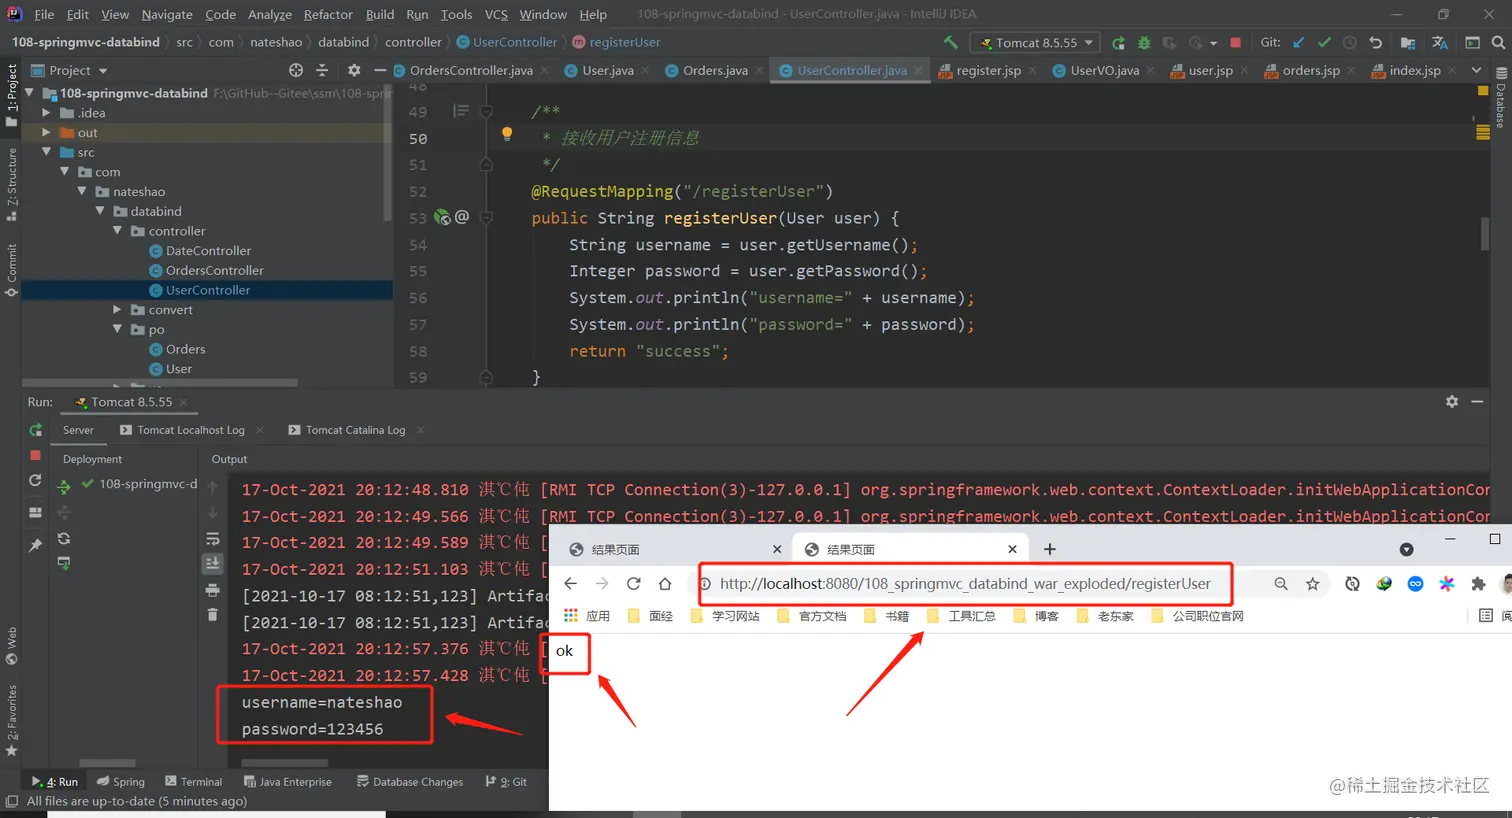
Task: Open the Analyze menu
Action: point(270,14)
